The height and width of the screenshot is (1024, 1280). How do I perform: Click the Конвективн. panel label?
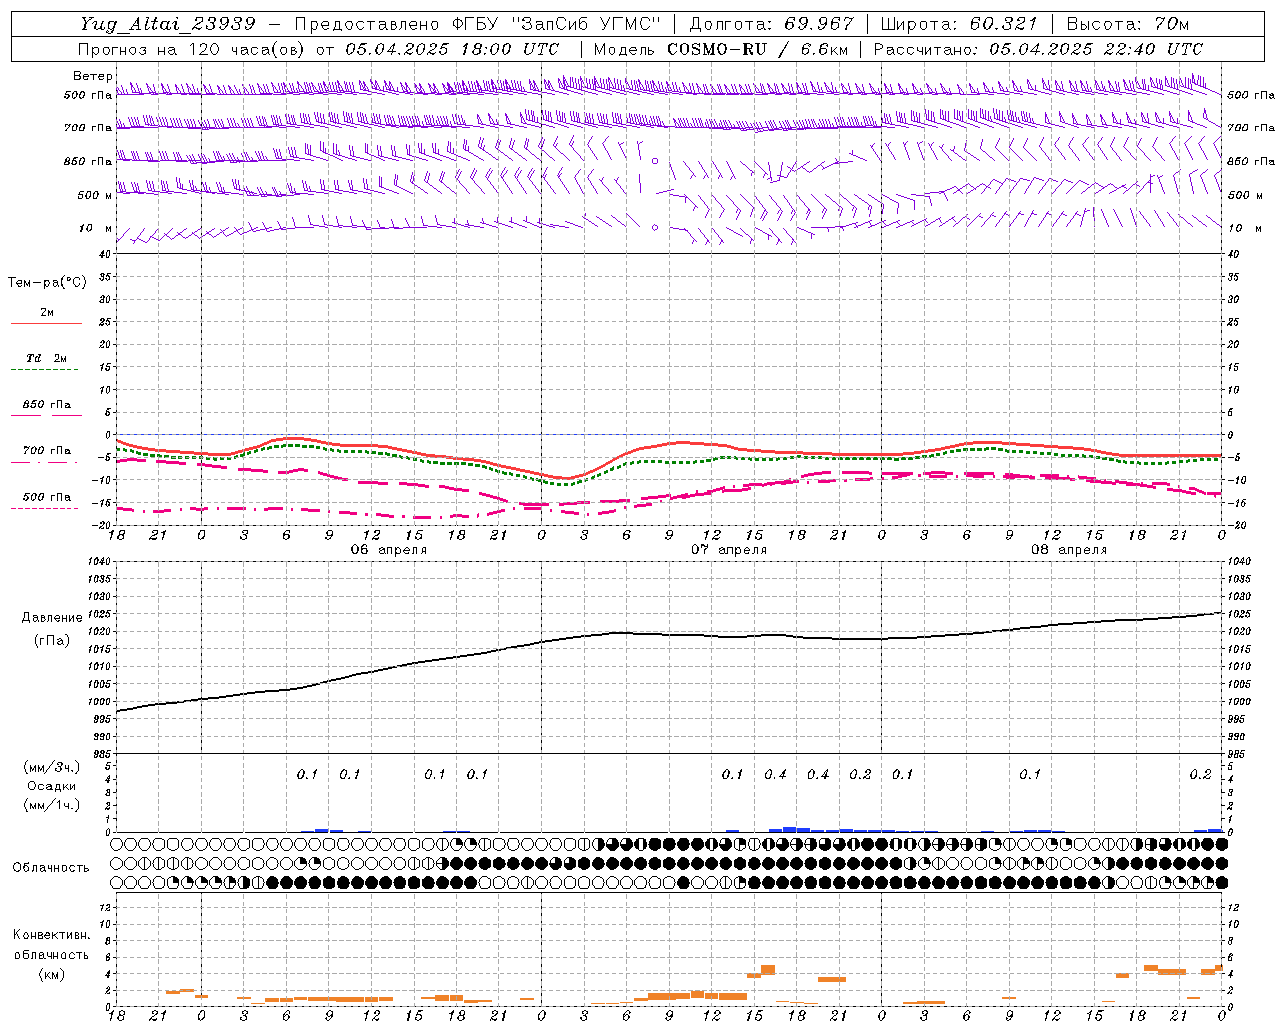51,935
